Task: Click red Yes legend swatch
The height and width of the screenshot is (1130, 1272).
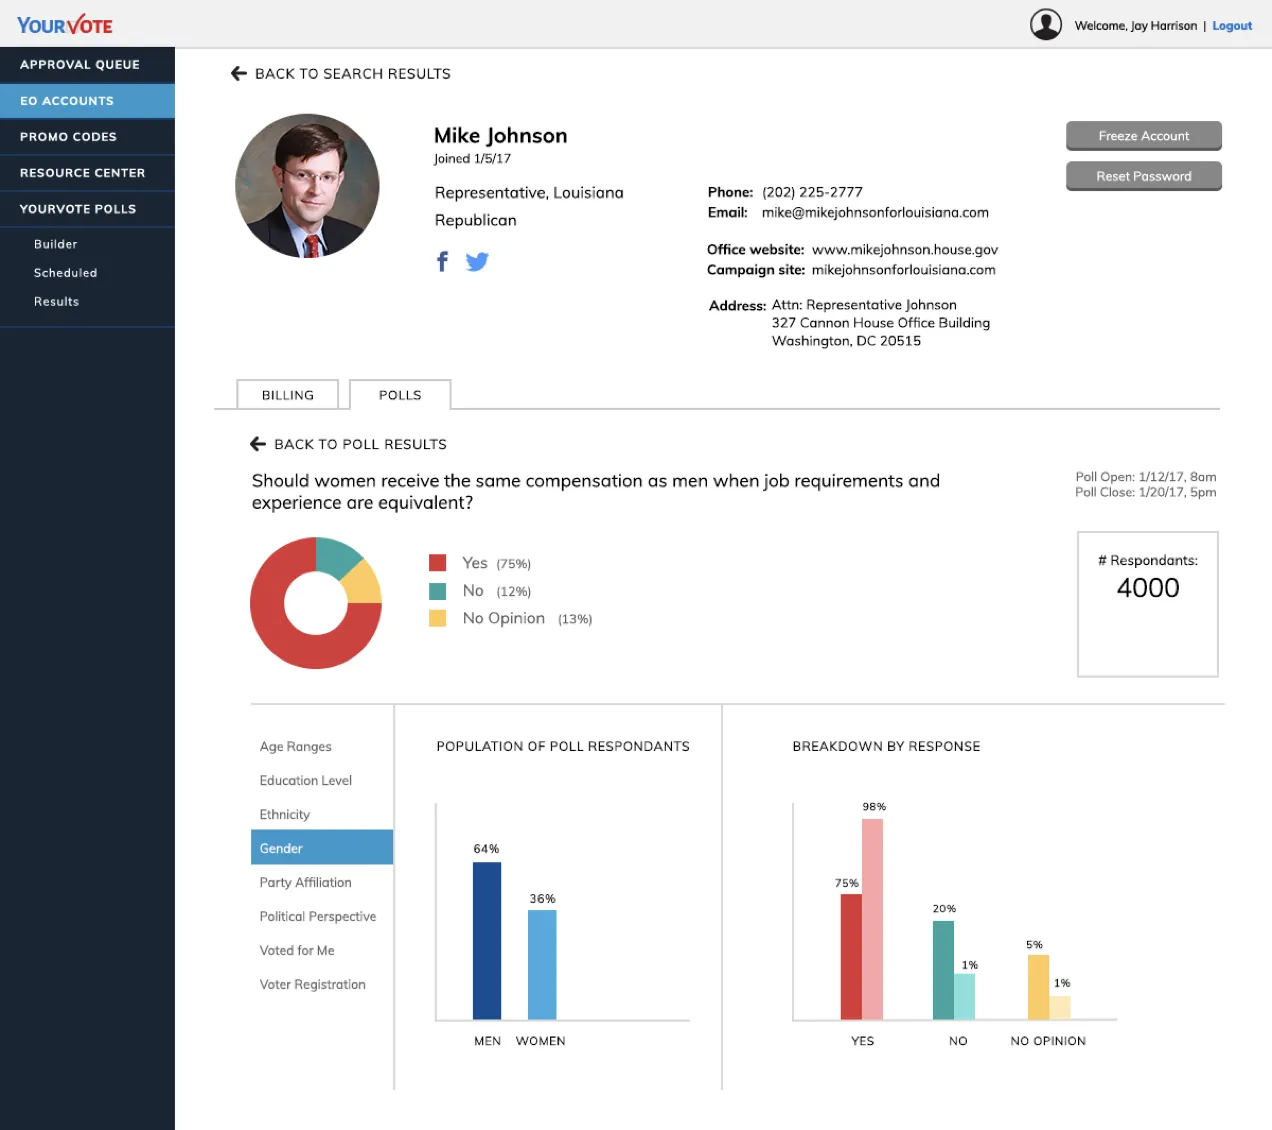Action: tap(438, 563)
